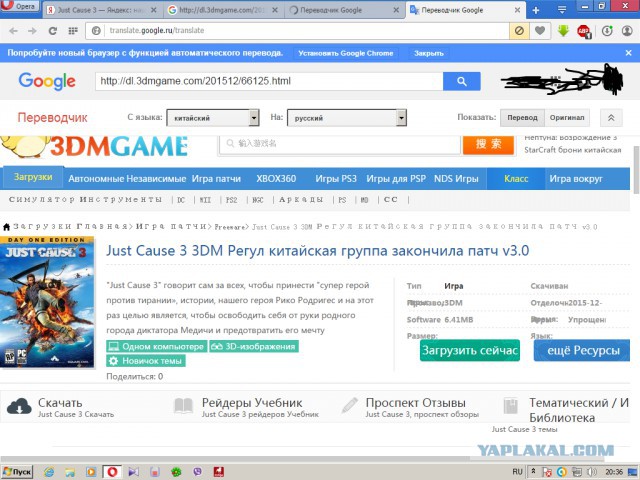Click the 3D-изображения tag

click(254, 347)
